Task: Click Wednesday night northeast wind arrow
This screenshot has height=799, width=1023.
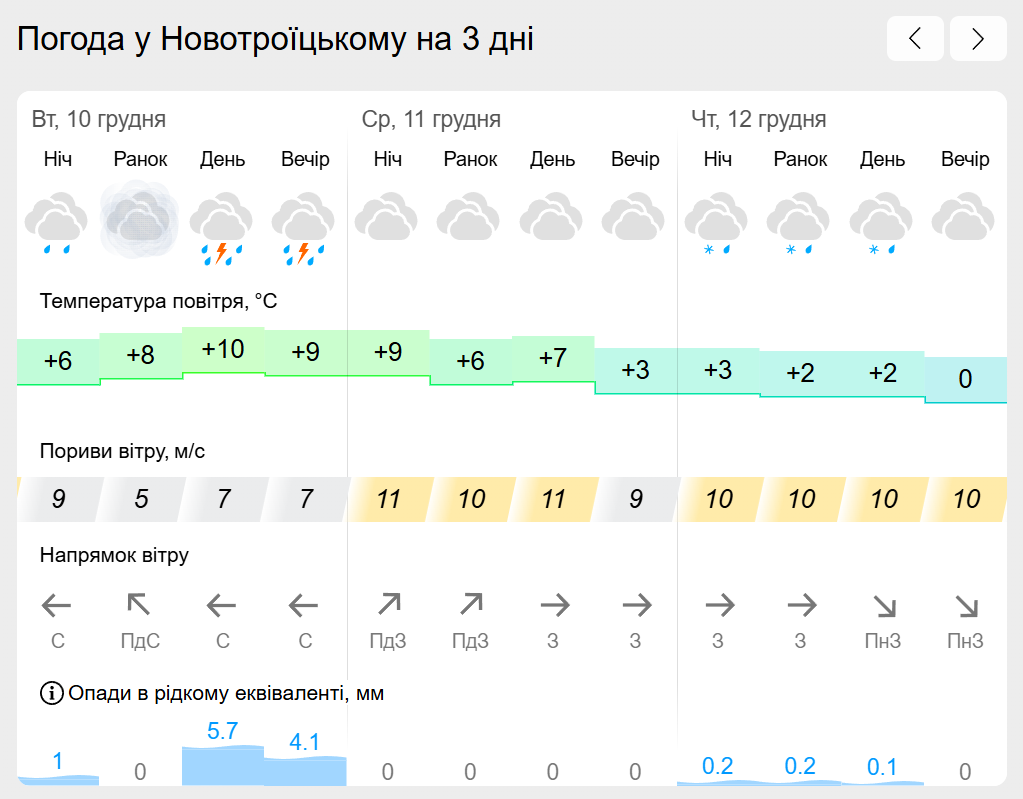Action: pyautogui.click(x=389, y=604)
